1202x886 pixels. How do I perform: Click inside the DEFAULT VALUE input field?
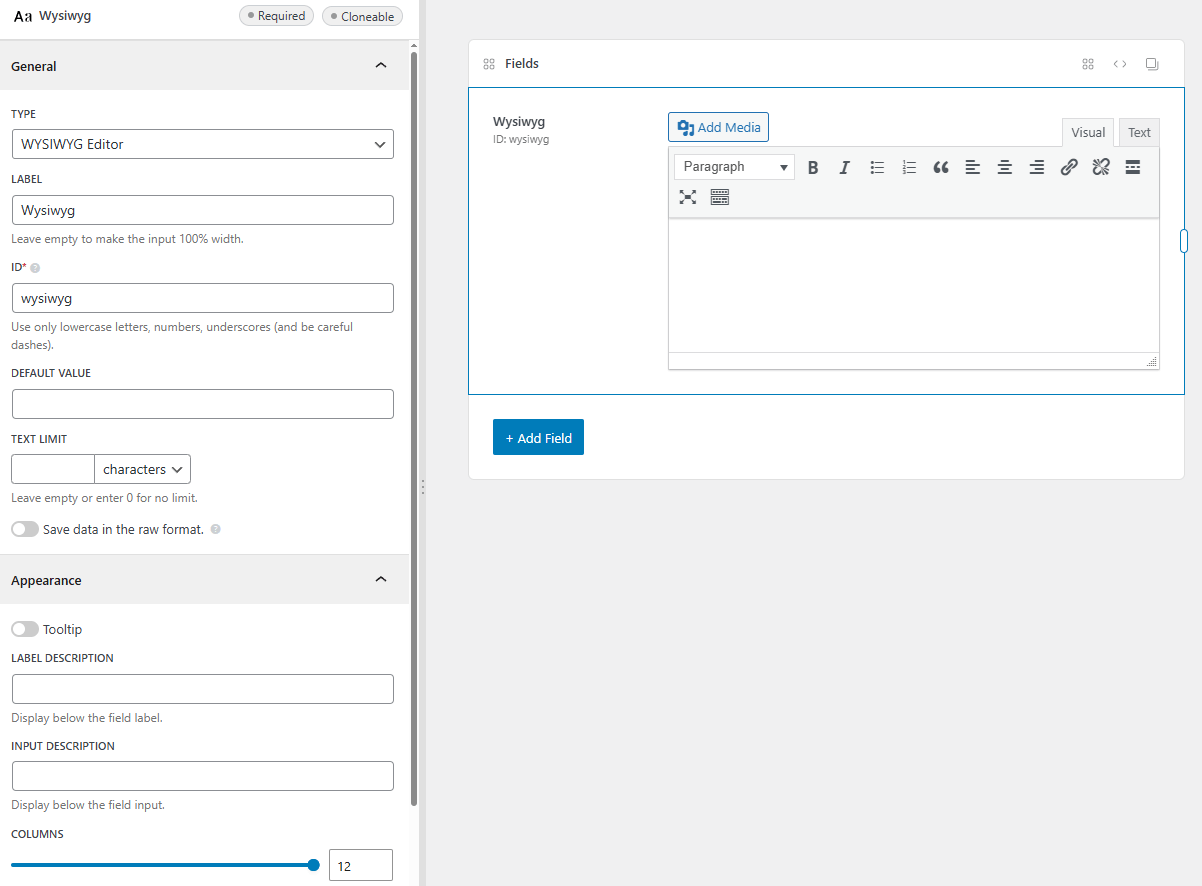point(202,403)
